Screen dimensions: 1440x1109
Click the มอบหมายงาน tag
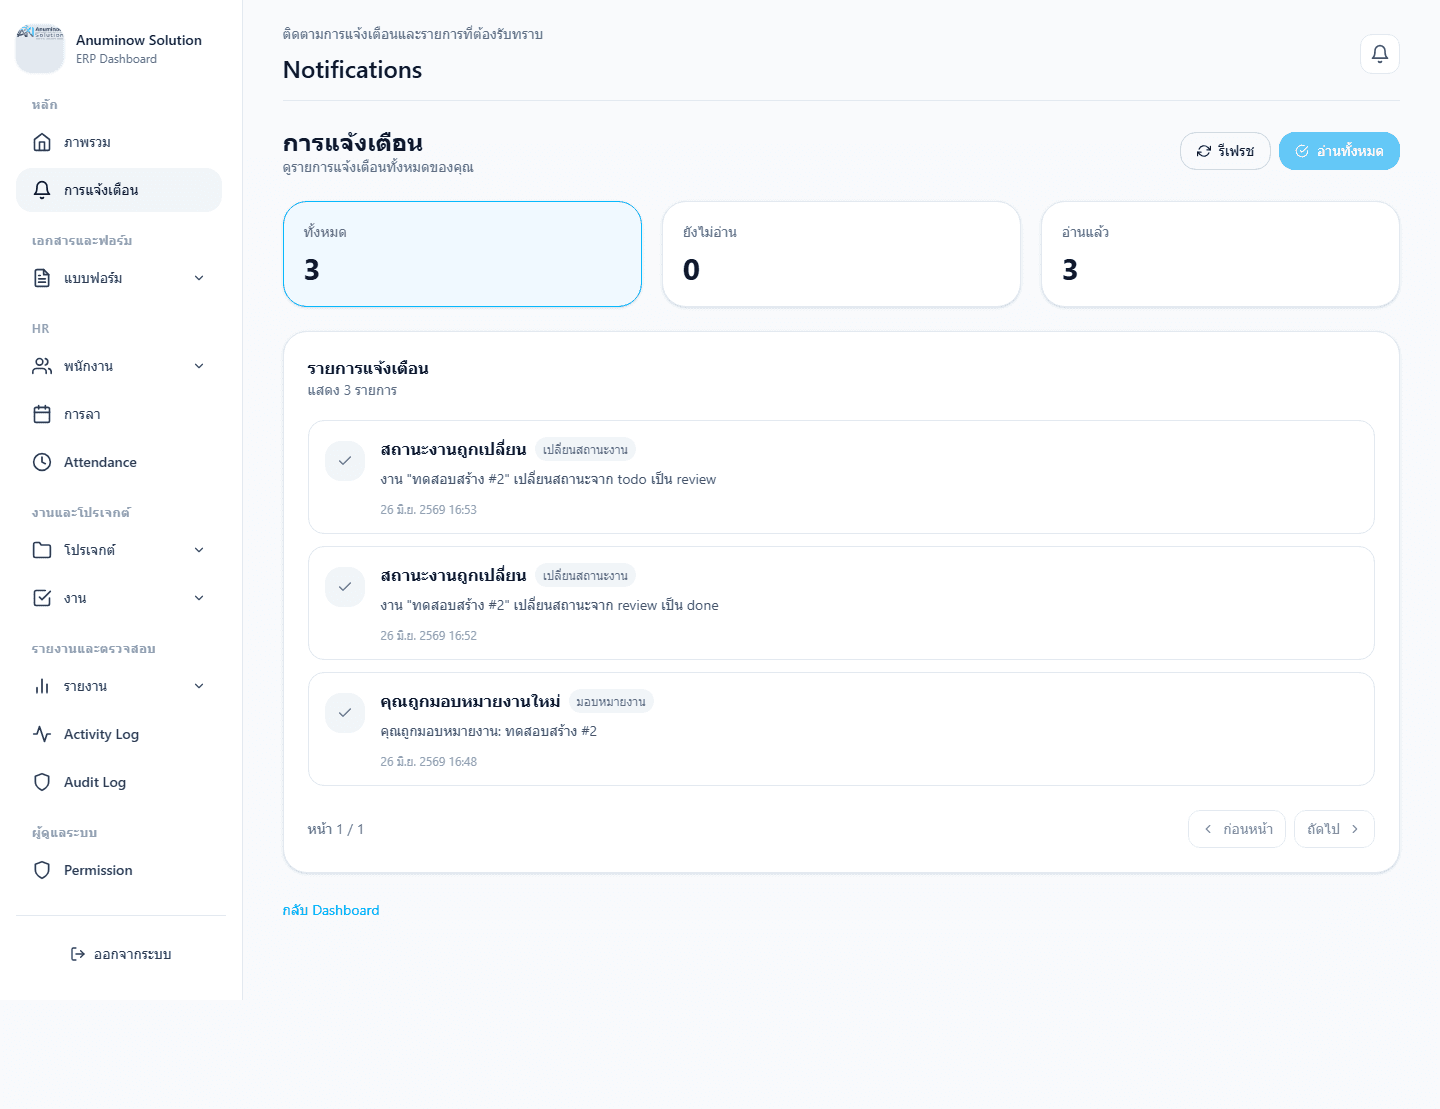point(611,702)
